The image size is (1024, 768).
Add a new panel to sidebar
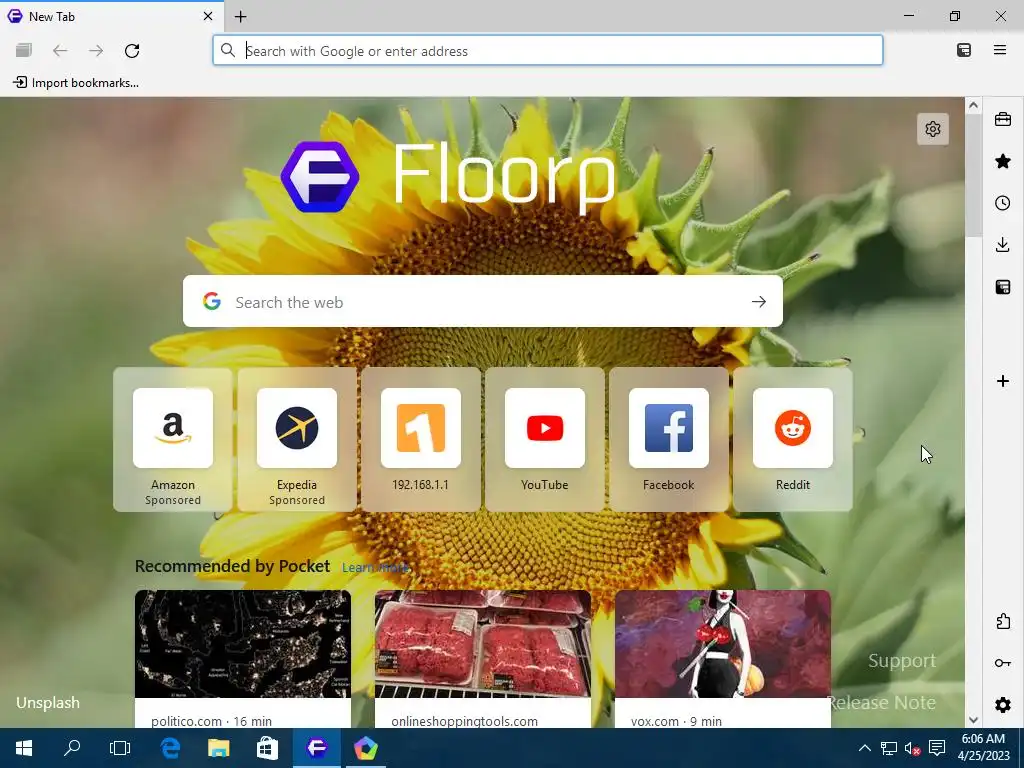pos(1003,381)
